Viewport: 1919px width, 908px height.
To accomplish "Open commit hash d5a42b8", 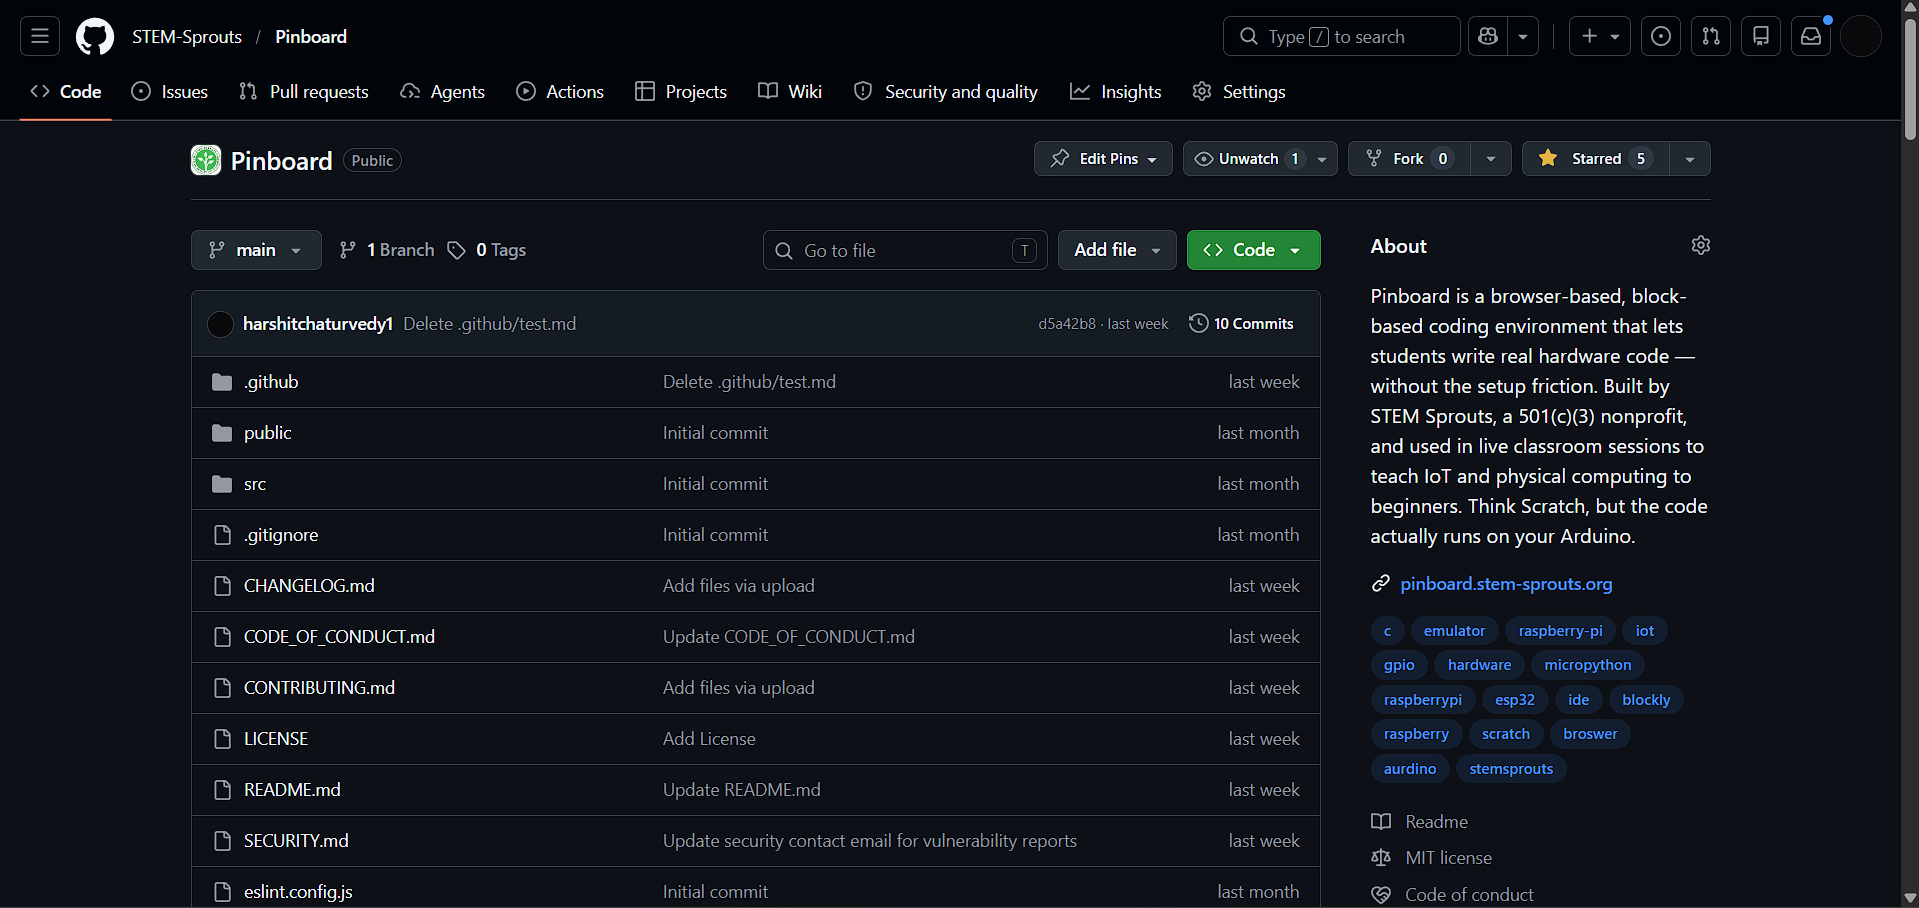I will (1067, 324).
